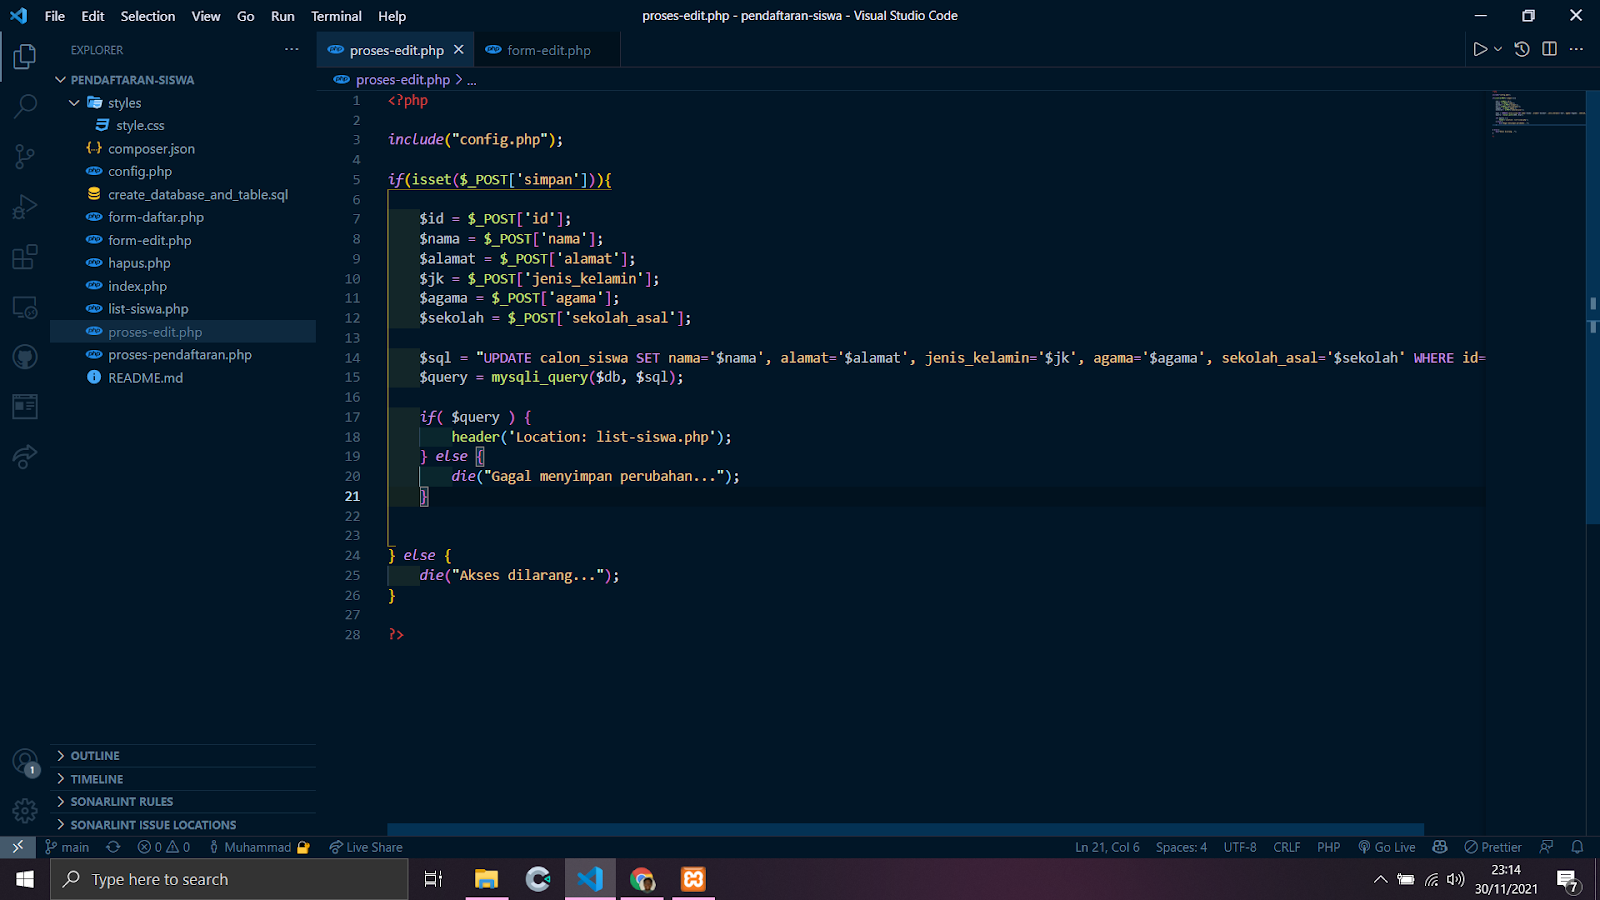
Task: Split the editor to the right
Action: click(x=1550, y=49)
